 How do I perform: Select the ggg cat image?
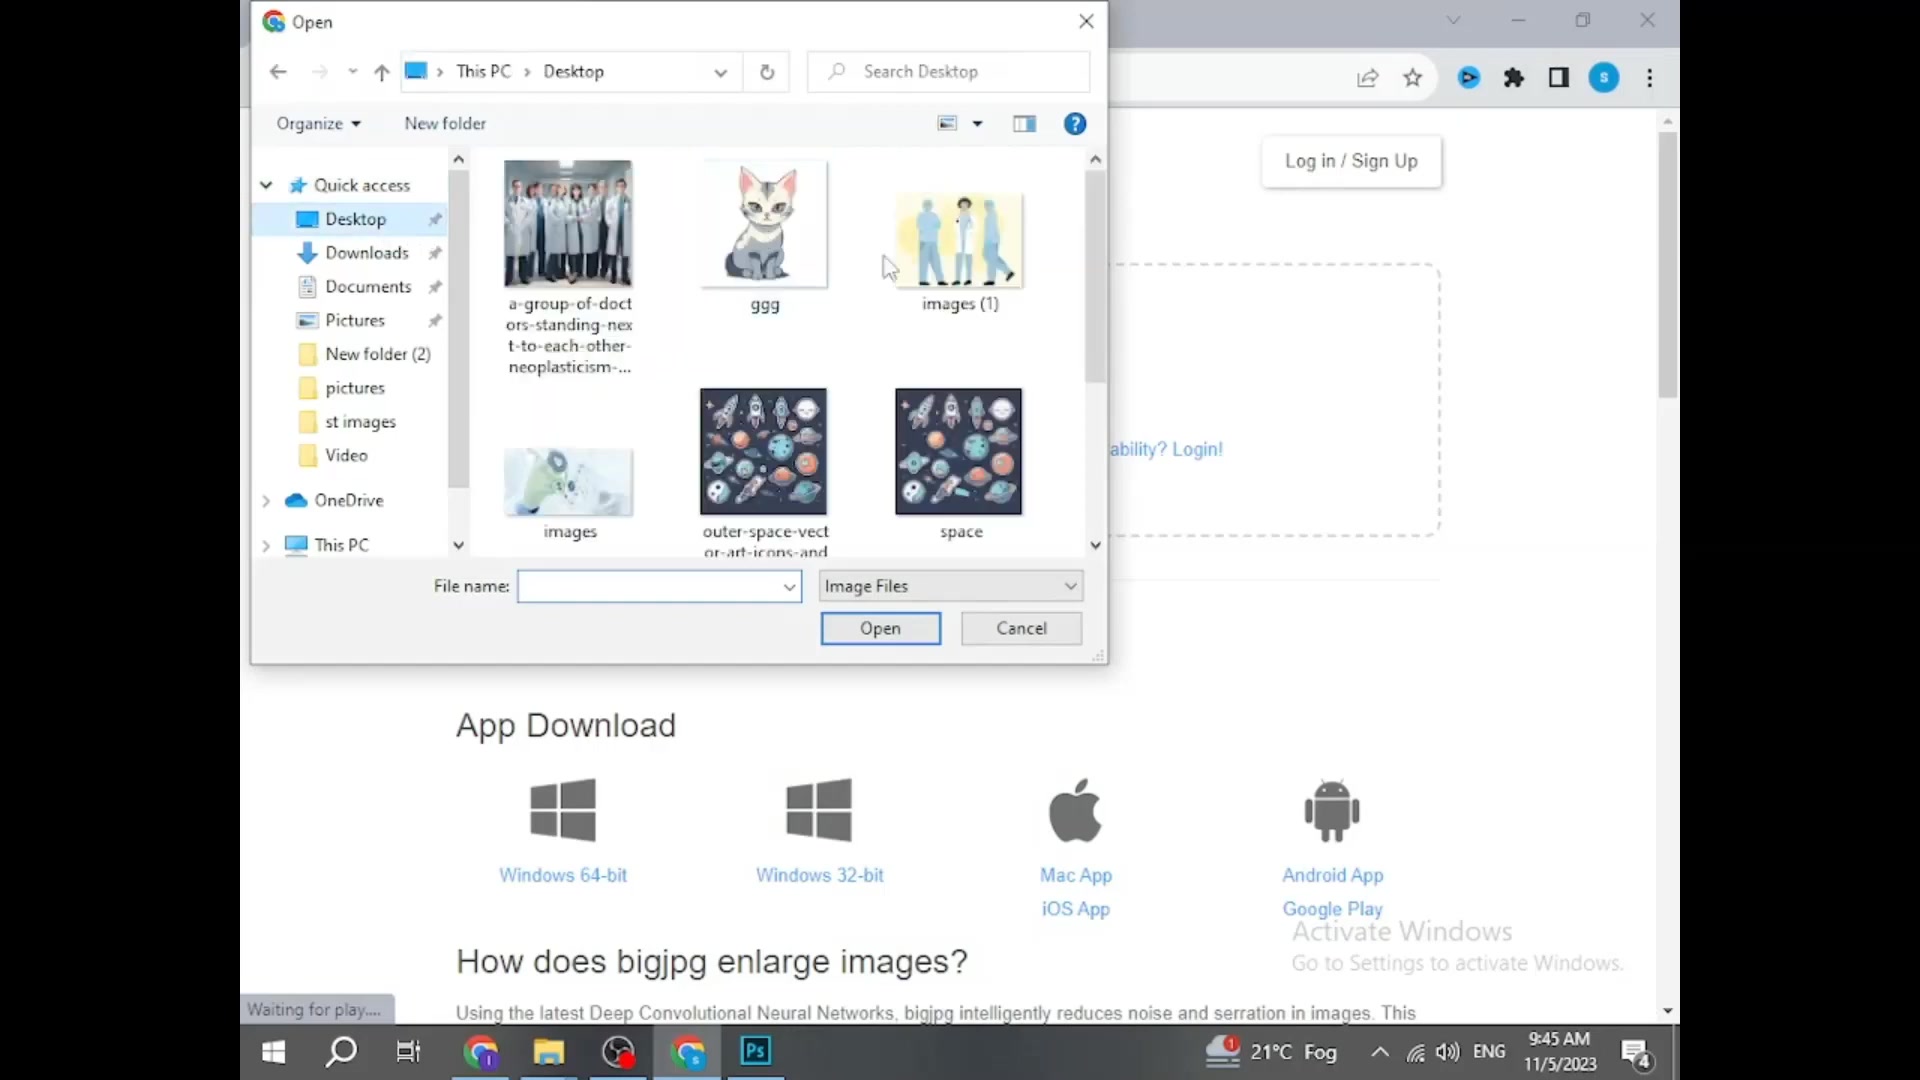[x=764, y=224]
